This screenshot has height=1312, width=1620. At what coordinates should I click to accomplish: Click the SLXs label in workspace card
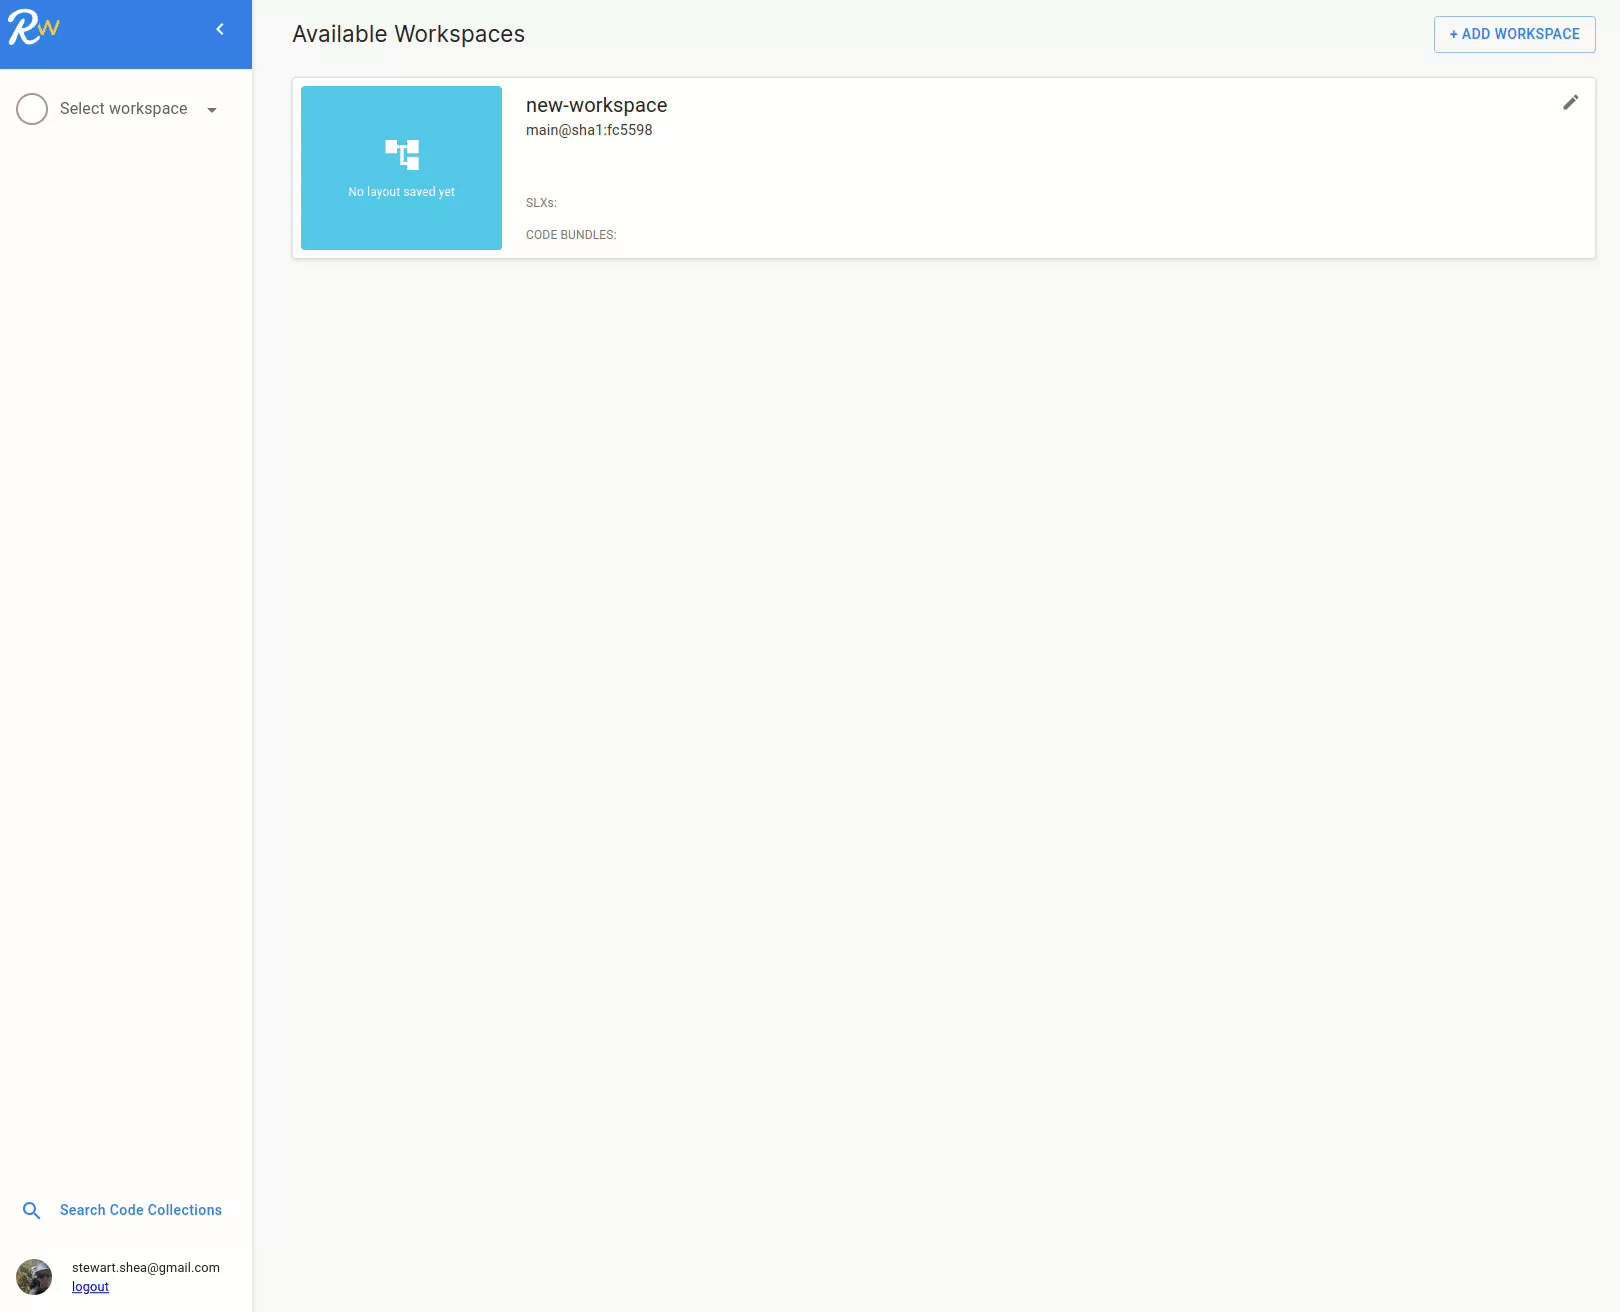(x=541, y=203)
